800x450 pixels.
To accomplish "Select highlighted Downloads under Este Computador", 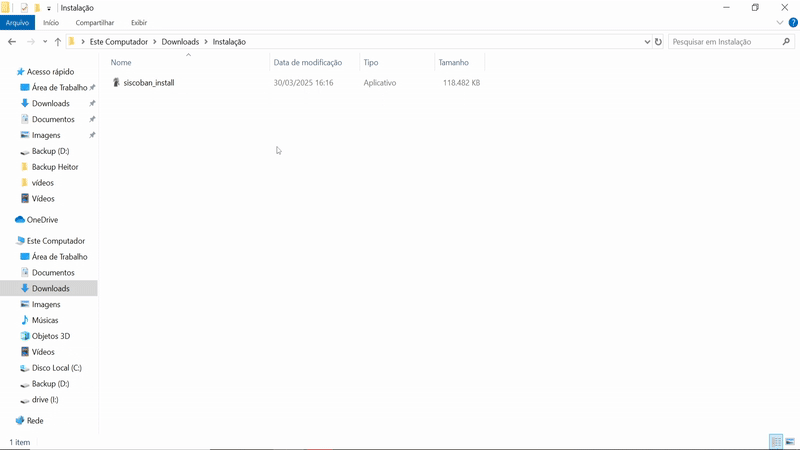I will [x=51, y=288].
